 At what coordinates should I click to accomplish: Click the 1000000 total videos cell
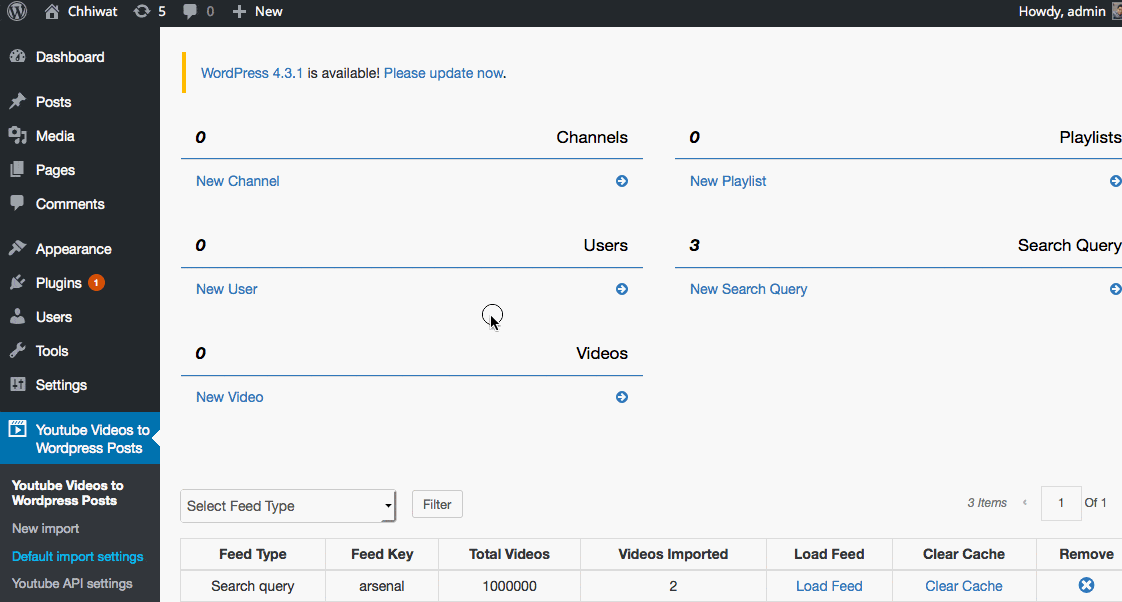(x=509, y=586)
